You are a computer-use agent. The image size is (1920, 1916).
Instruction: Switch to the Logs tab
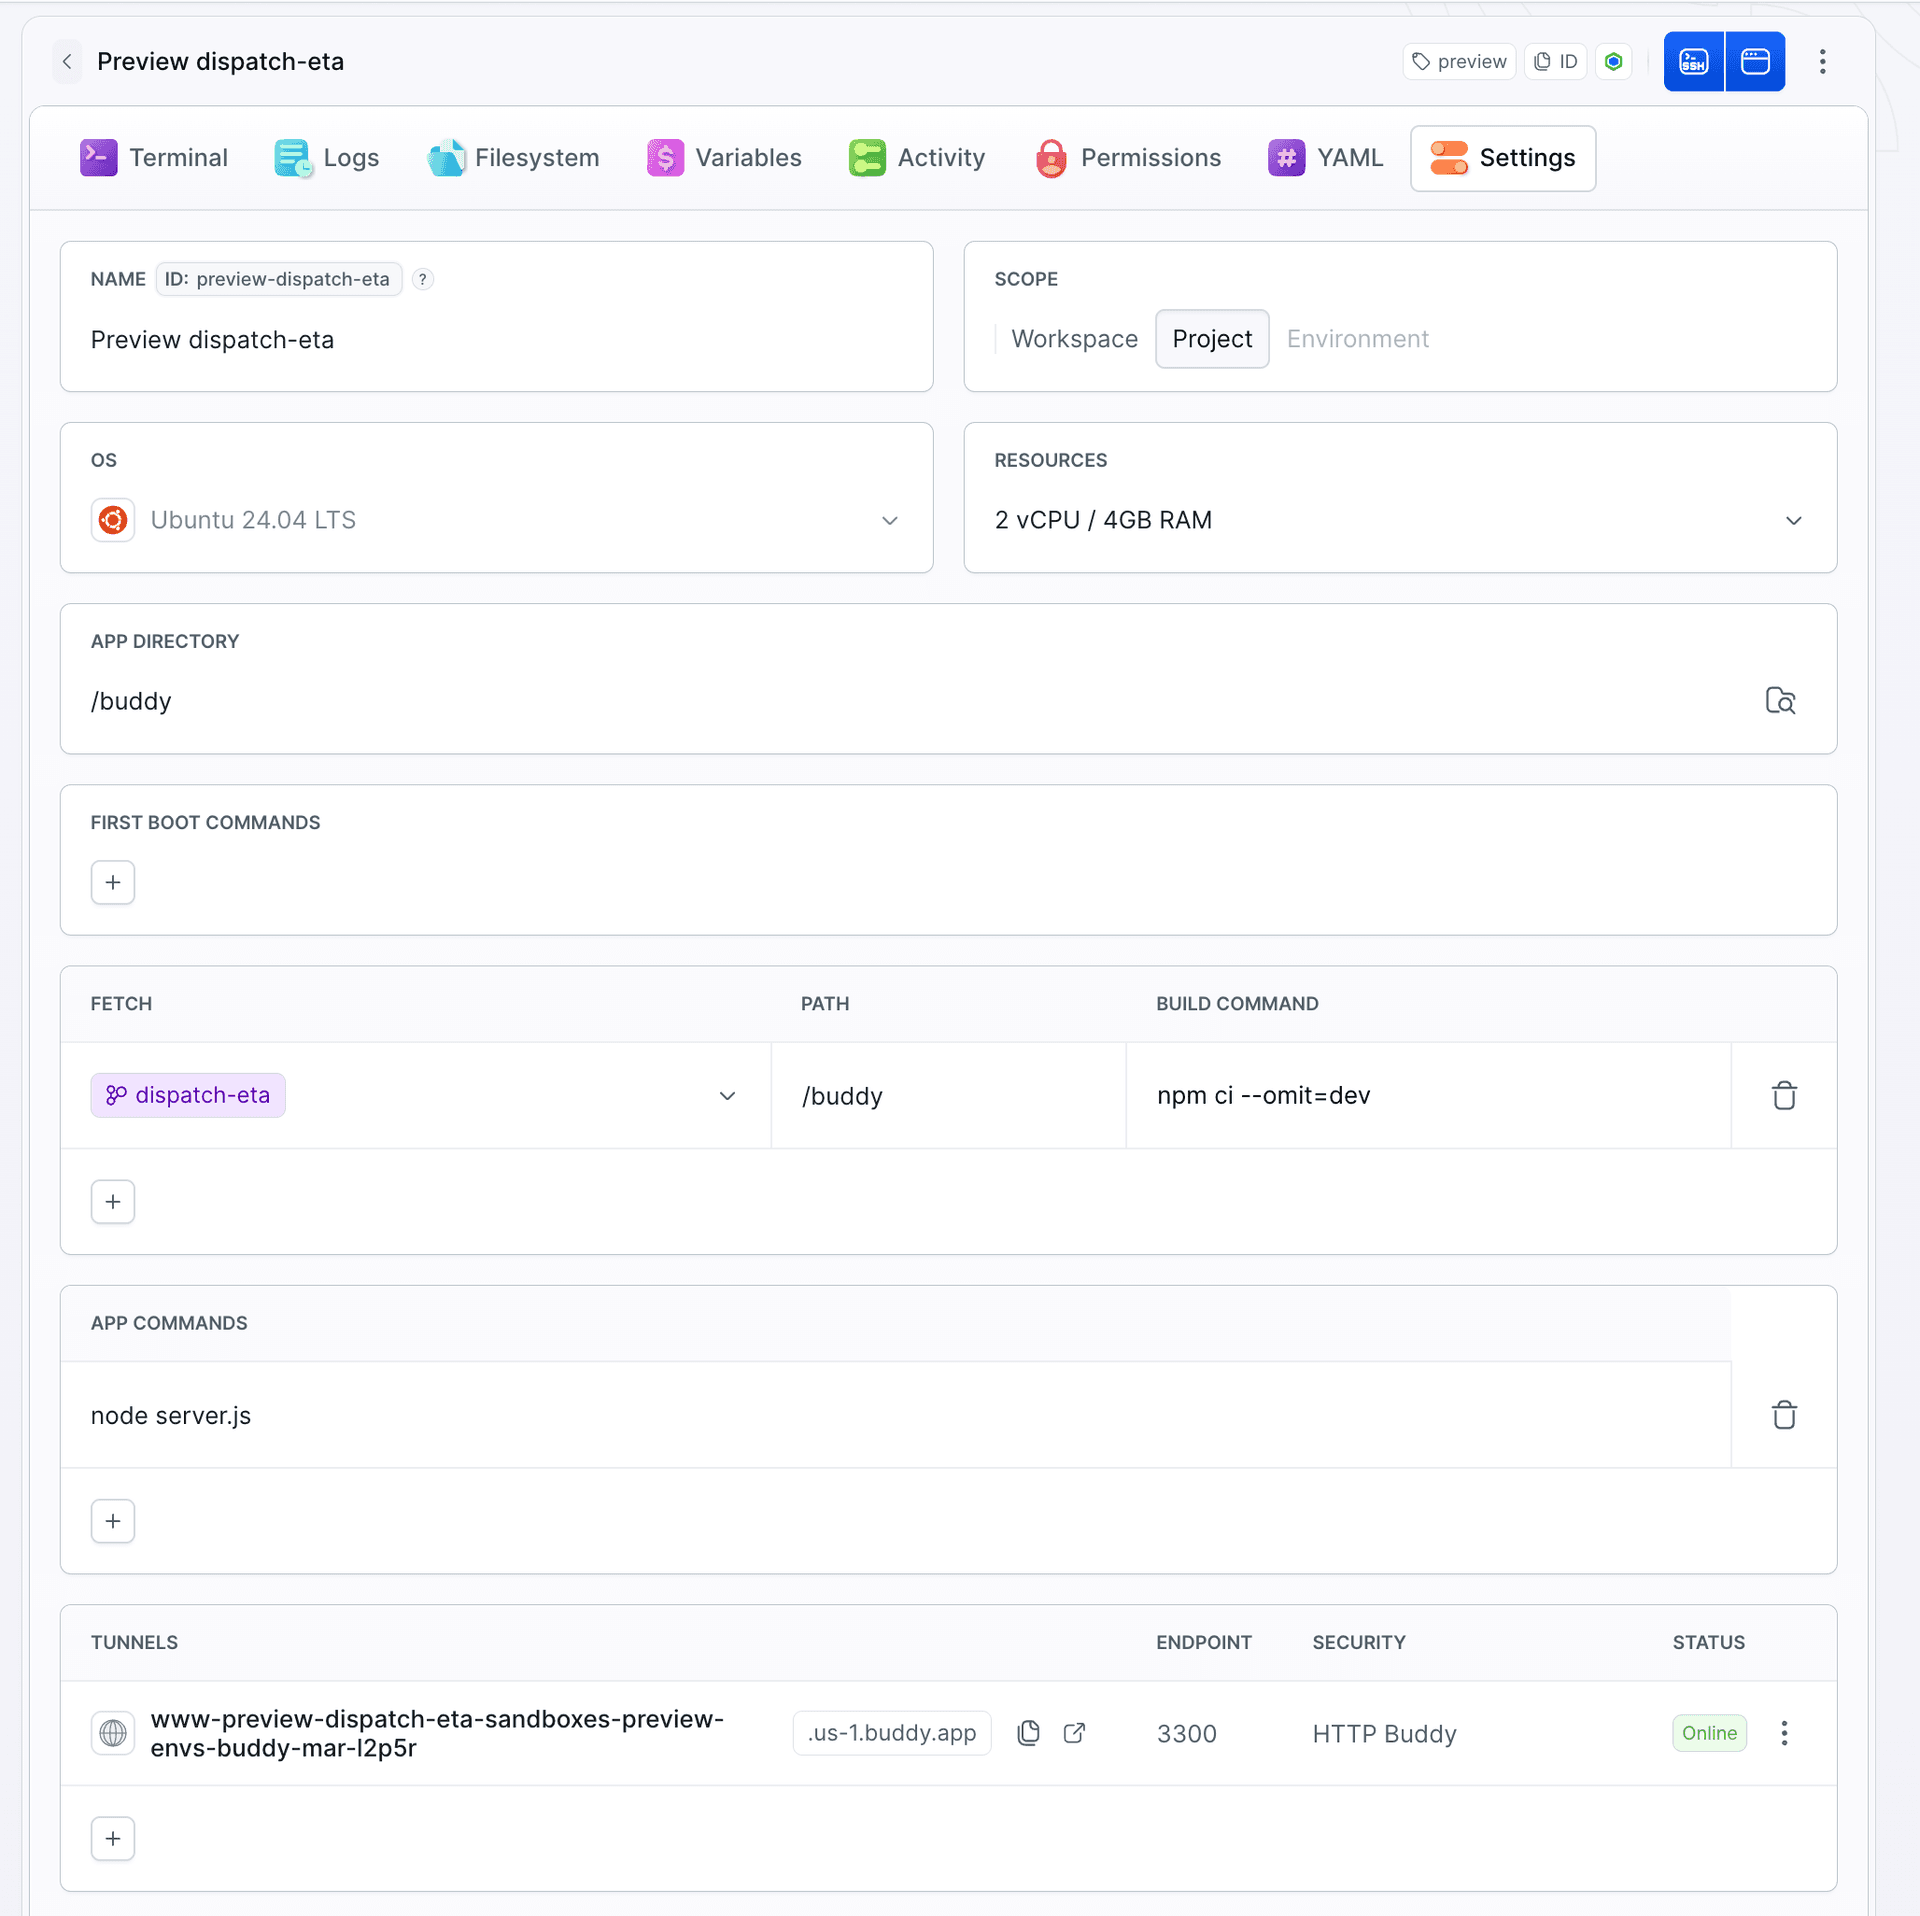point(326,158)
